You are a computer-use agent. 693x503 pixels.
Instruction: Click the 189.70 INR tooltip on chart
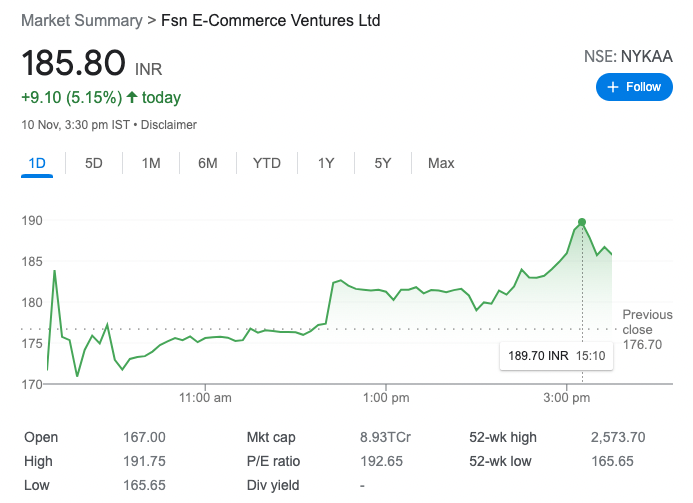[556, 356]
